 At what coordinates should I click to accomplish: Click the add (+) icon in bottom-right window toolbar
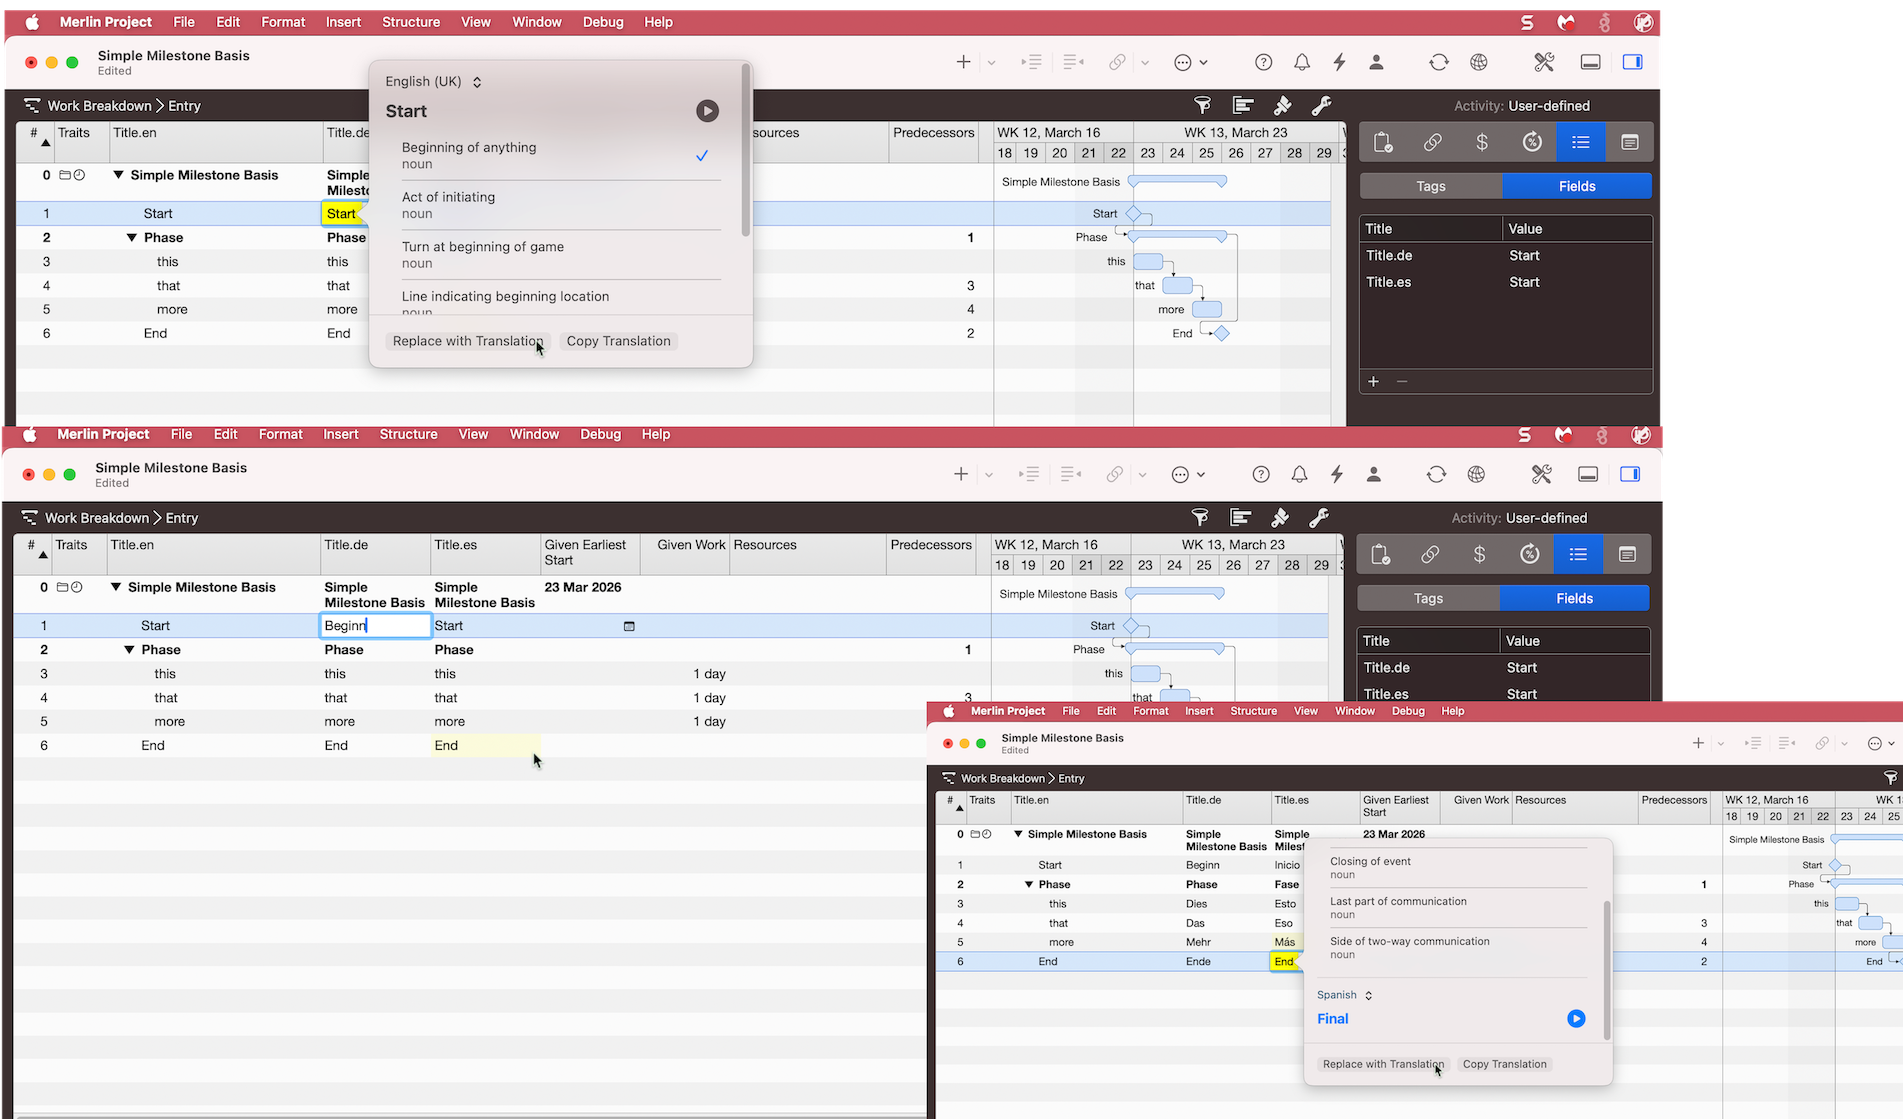[1698, 743]
